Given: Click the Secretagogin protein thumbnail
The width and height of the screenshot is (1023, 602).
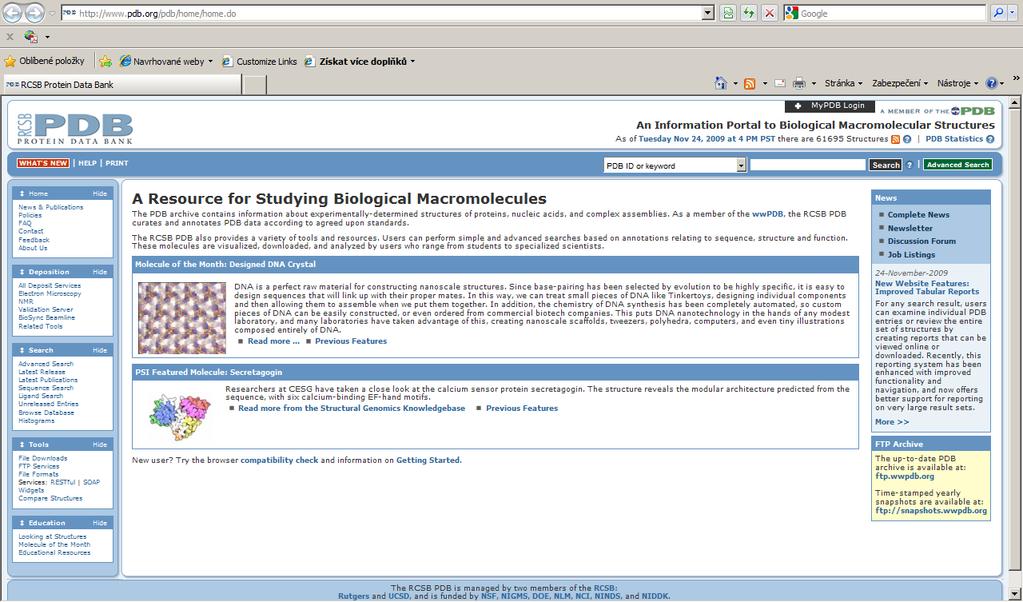Looking at the screenshot, I should coord(180,416).
